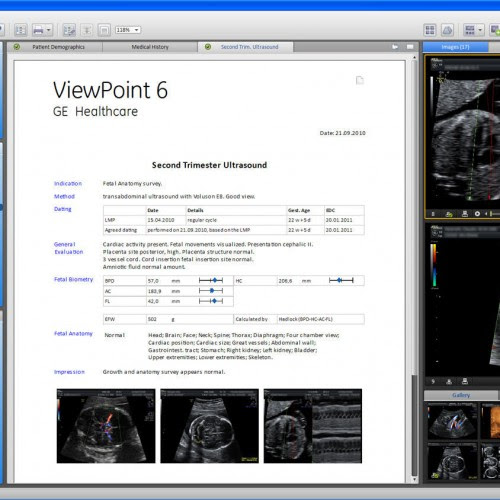
Task: Click the fit-page-to-window toolbar icon
Action: (x=104, y=30)
